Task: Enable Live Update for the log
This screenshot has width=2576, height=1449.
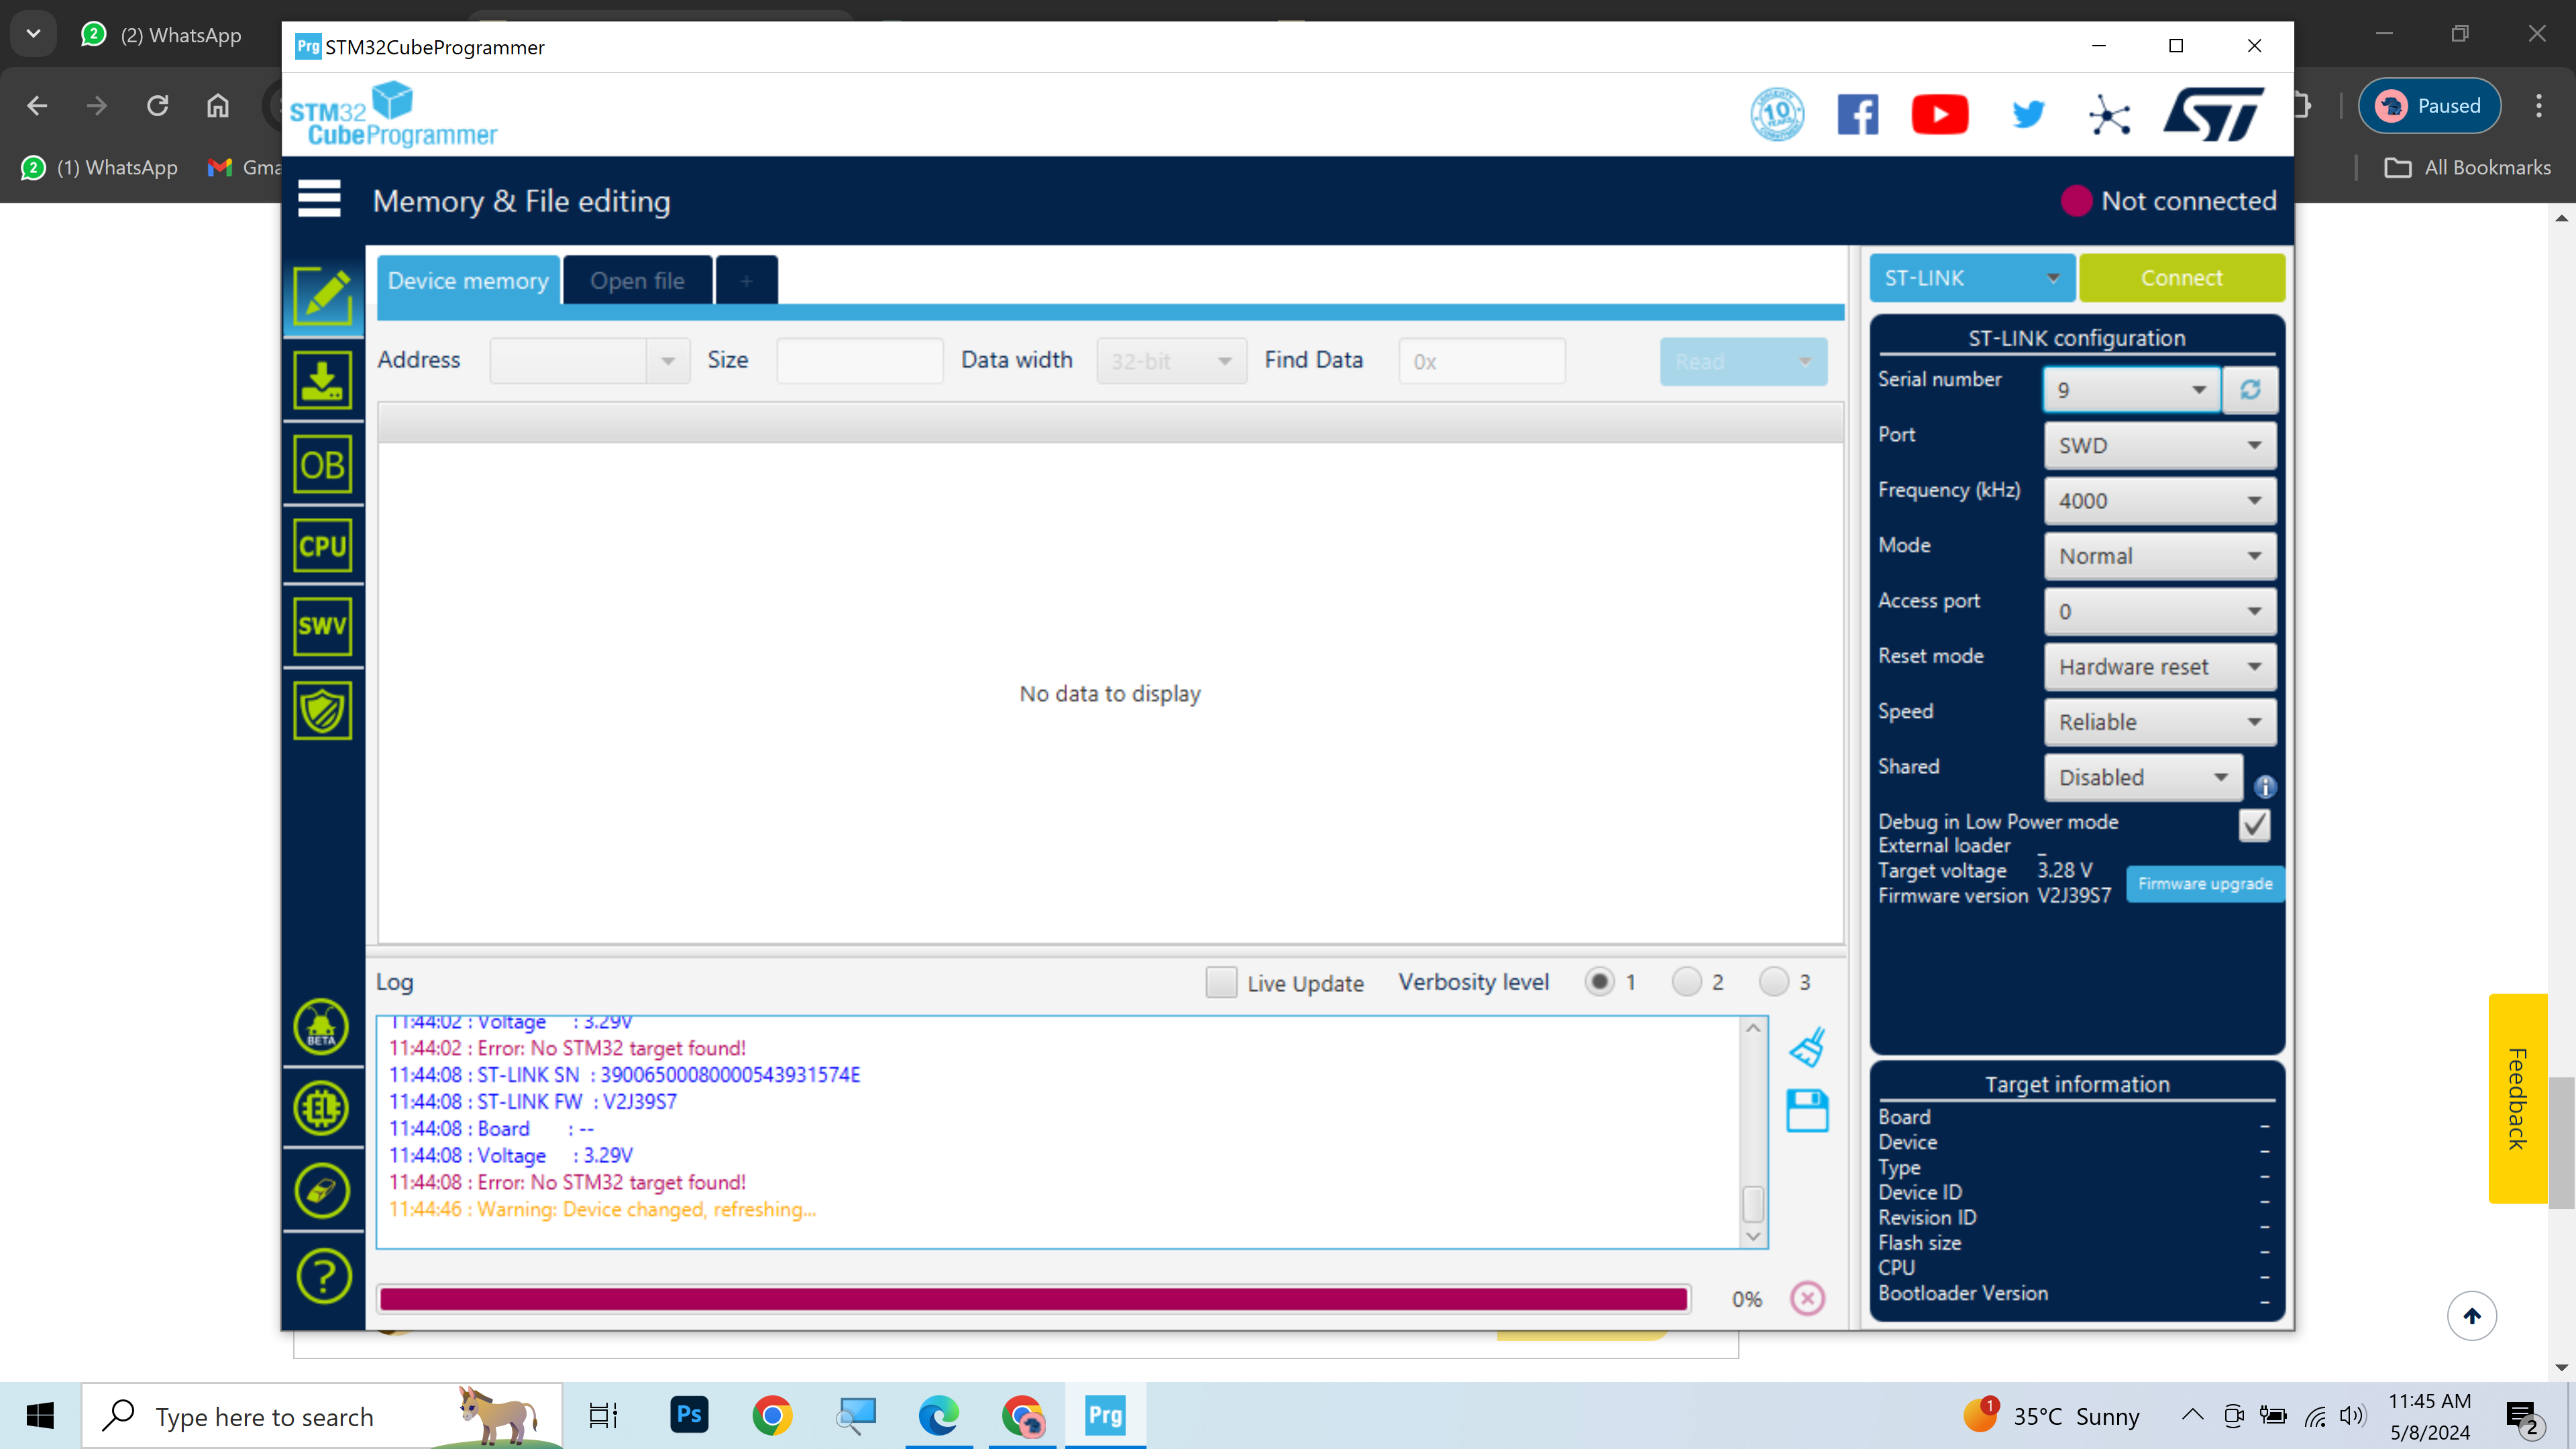Action: [1221, 983]
